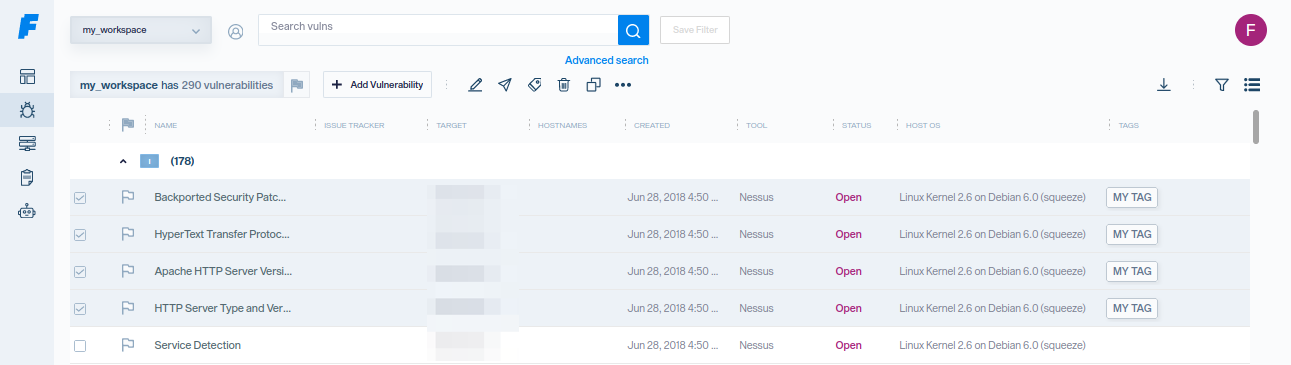
Task: Click the flag icon next to vulnerabilities count
Action: point(297,85)
